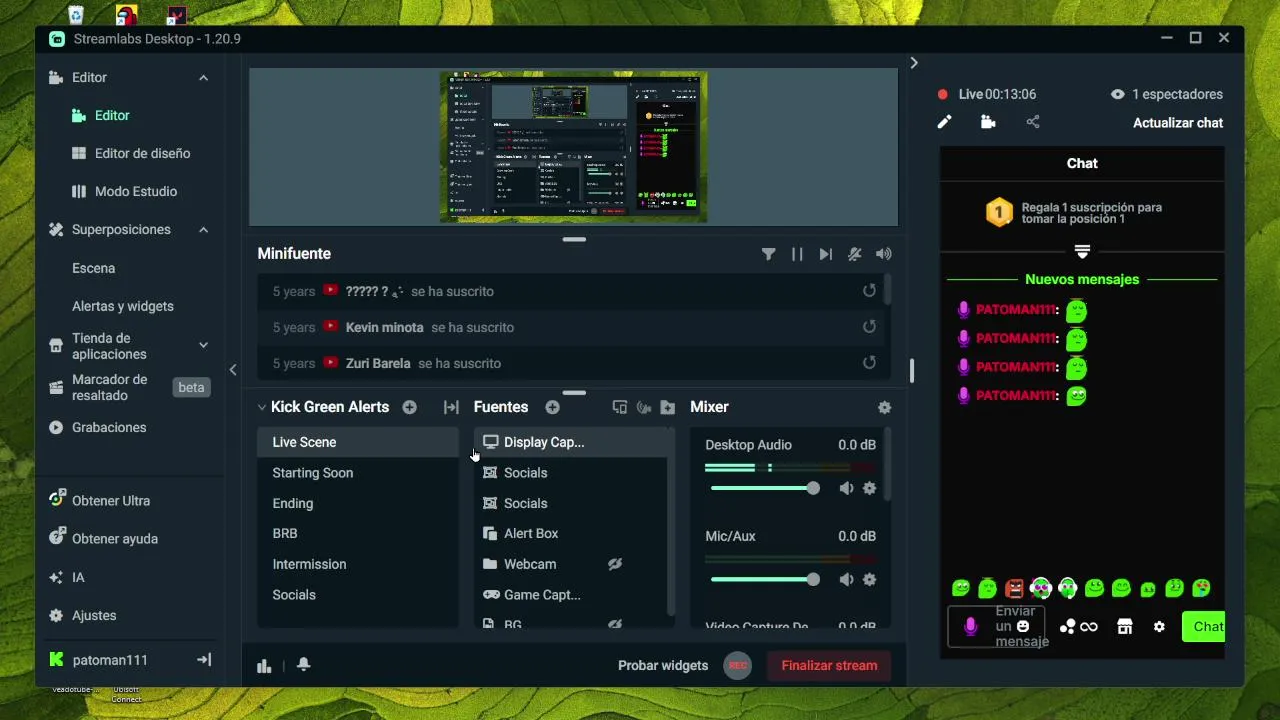Image resolution: width=1280 pixels, height=720 pixels.
Task: Adjust the Desktop Audio volume slider
Action: [765, 488]
